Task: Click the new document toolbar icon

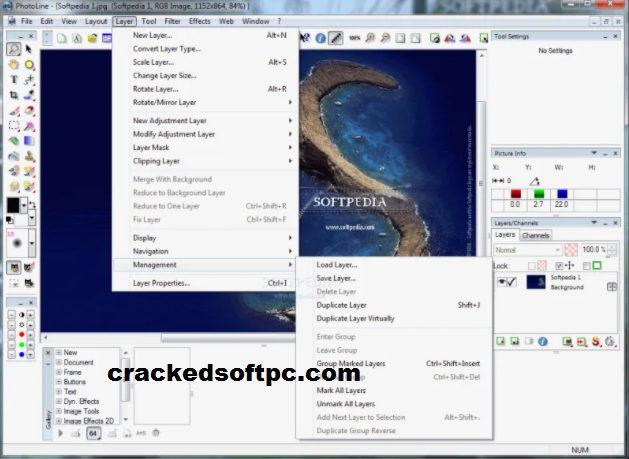Action: tap(62, 38)
